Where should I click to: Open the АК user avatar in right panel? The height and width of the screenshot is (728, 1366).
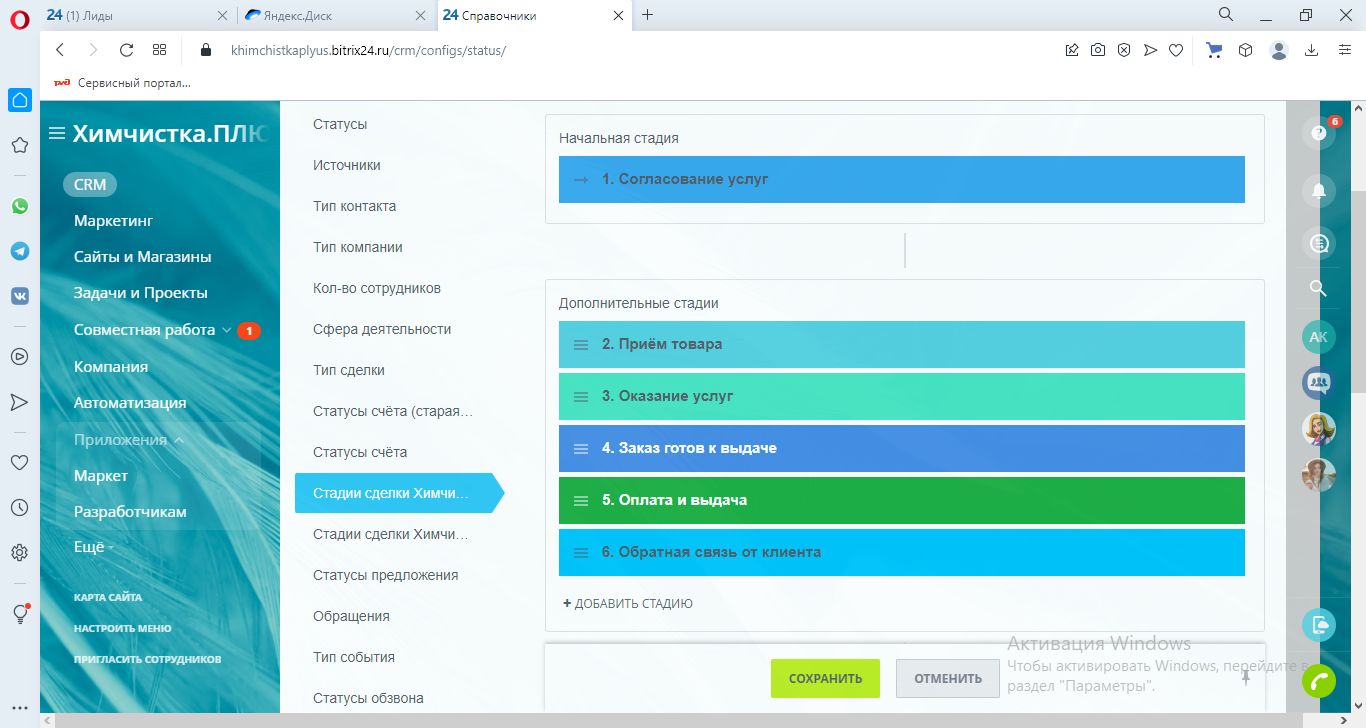click(x=1319, y=337)
